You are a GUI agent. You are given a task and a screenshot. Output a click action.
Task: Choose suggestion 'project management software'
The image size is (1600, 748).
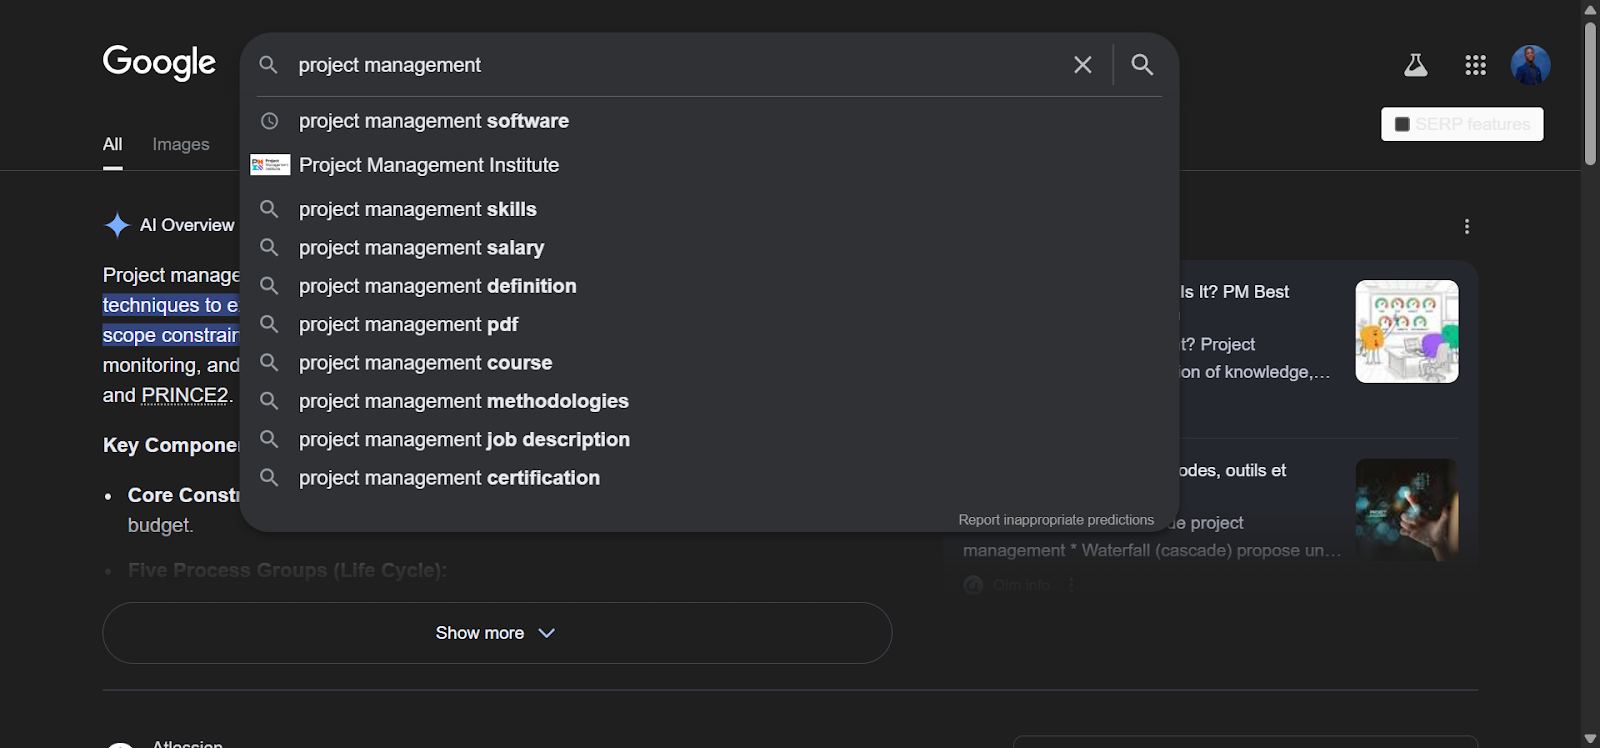(x=710, y=121)
